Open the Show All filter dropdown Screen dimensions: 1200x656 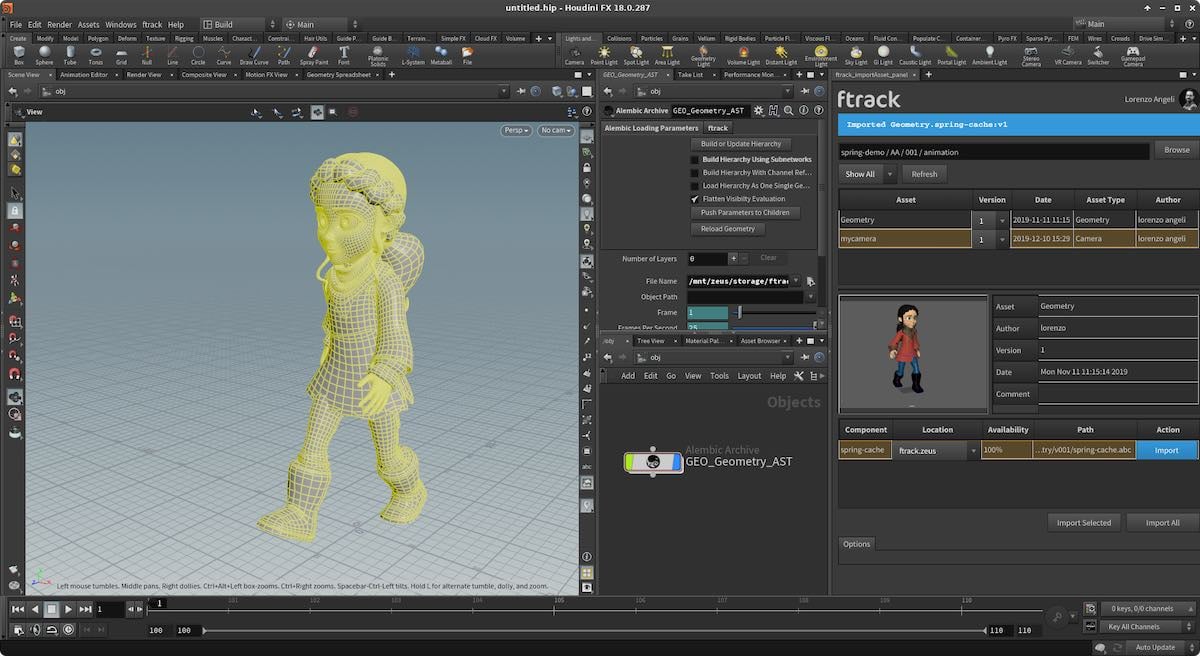[868, 174]
